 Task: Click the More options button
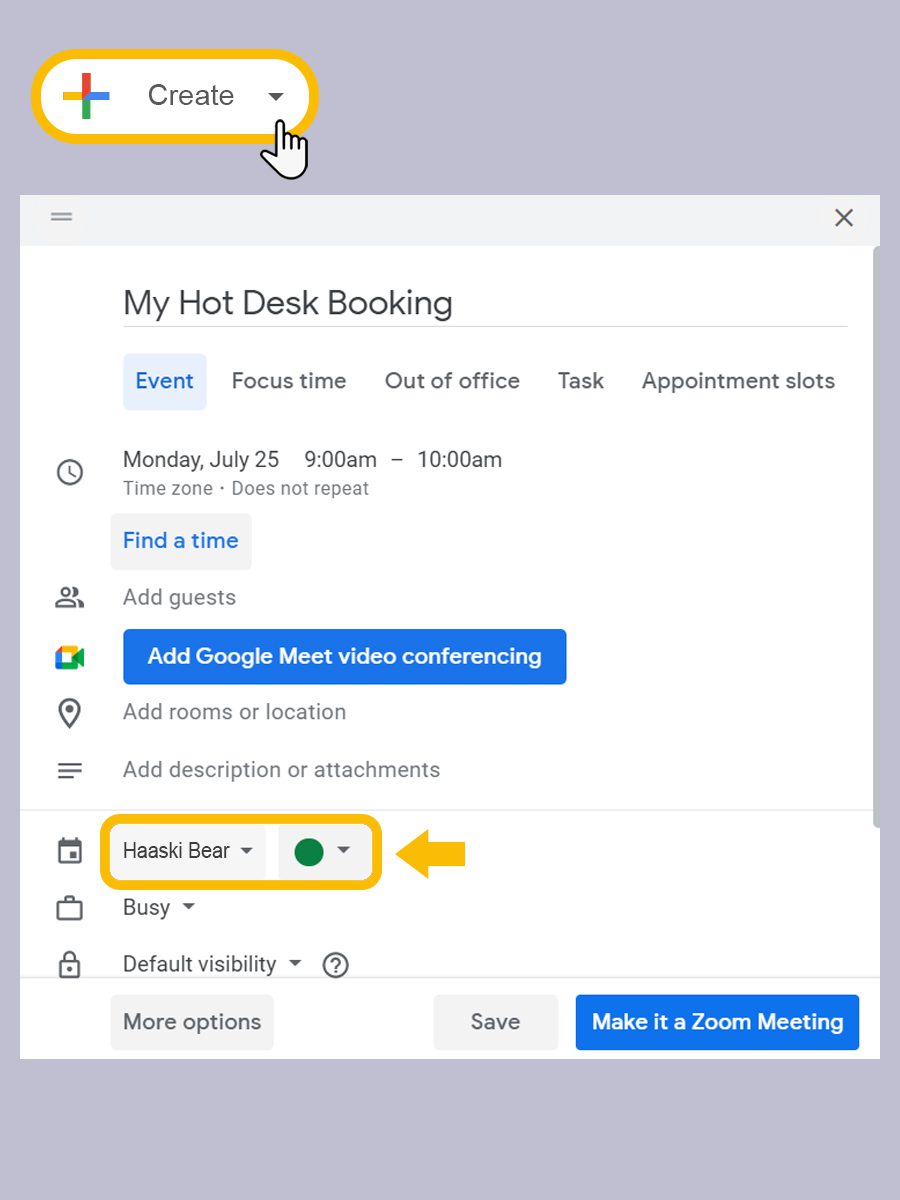point(192,1022)
